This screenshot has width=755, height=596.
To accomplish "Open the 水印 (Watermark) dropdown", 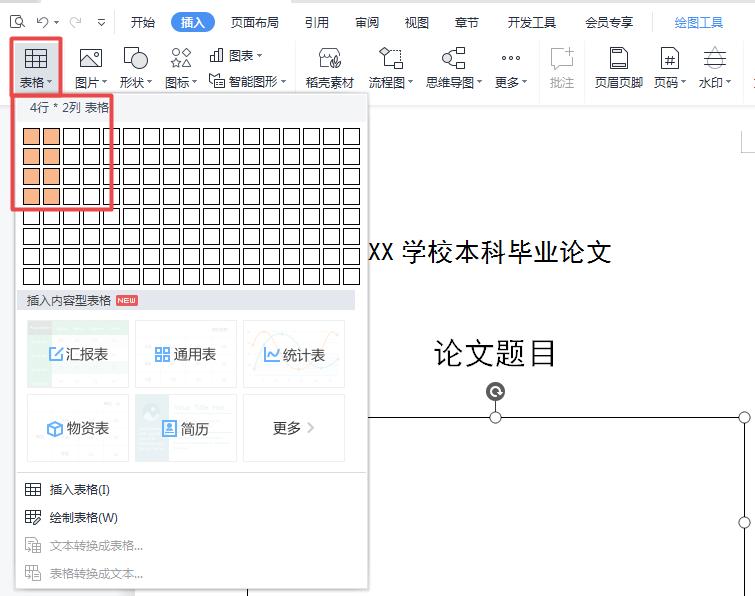I will coord(728,82).
